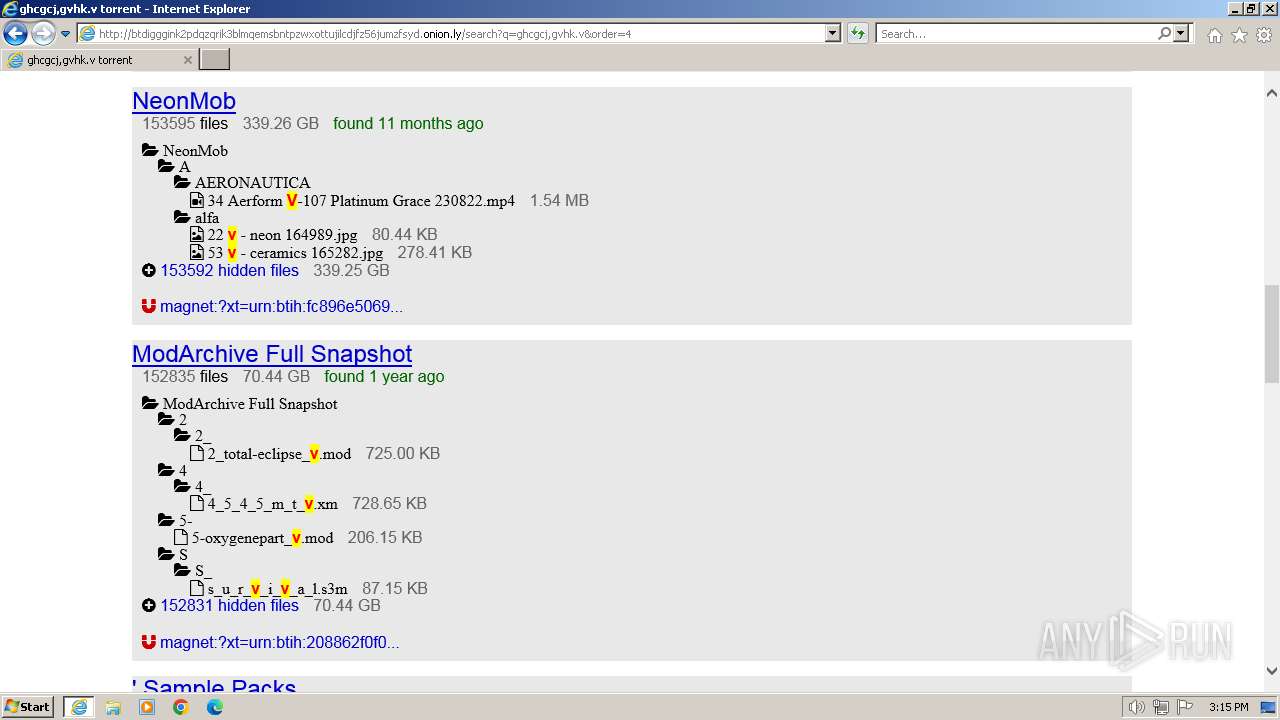Click inside the browser Search box

click(1015, 34)
